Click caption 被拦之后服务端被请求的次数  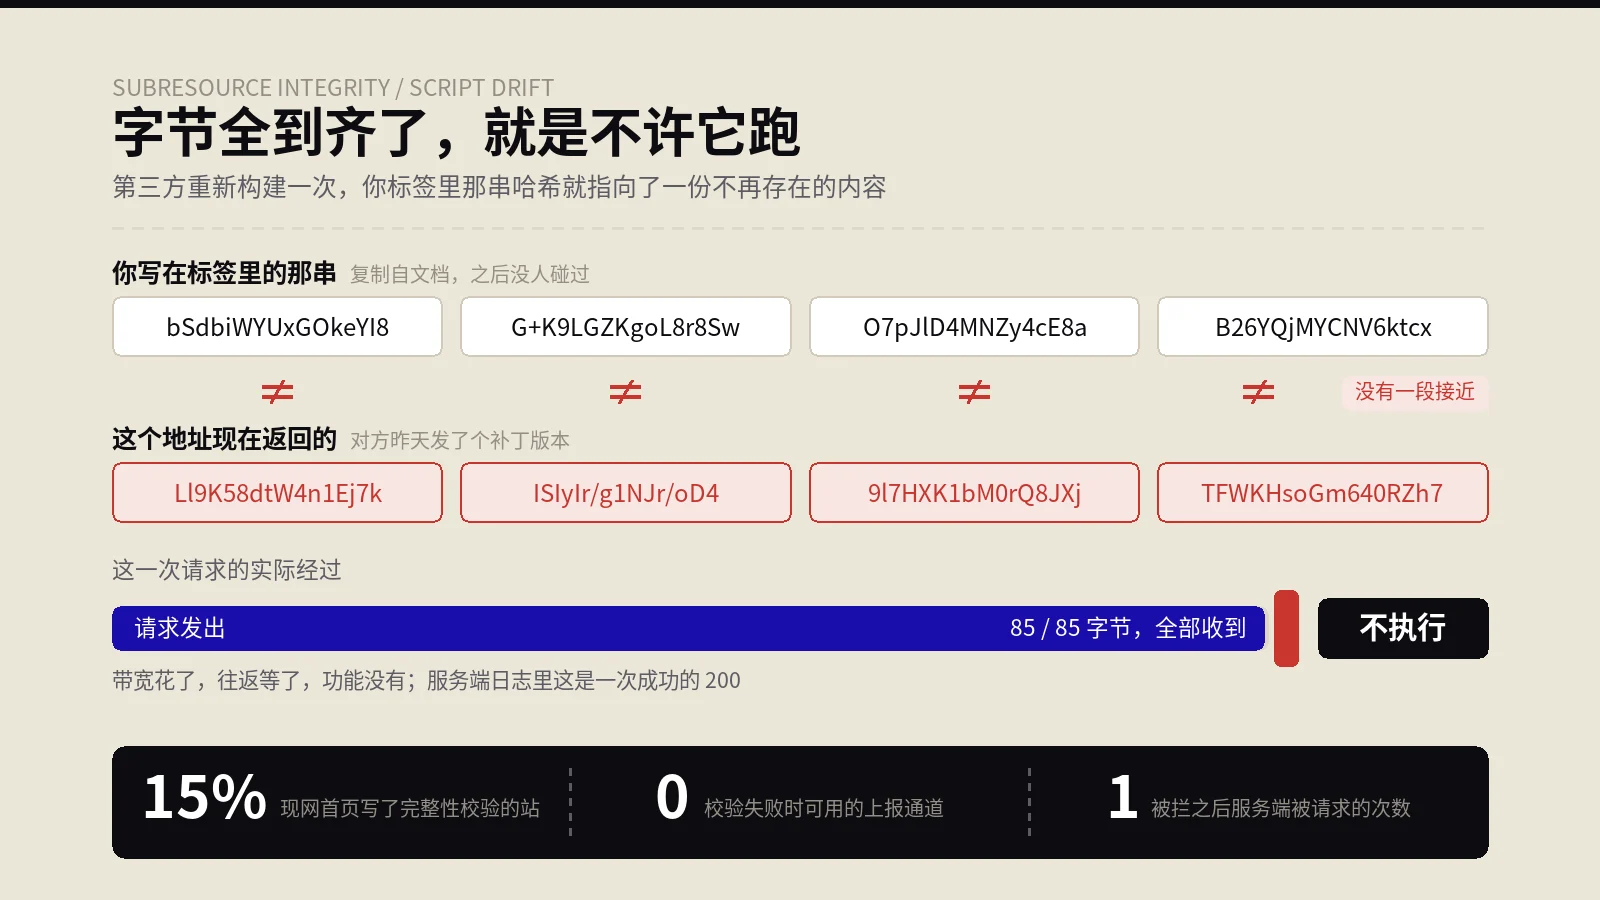tap(1281, 808)
